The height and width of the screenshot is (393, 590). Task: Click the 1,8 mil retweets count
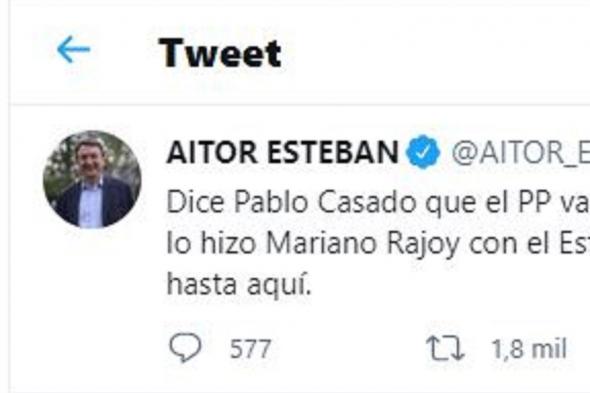[x=529, y=349]
